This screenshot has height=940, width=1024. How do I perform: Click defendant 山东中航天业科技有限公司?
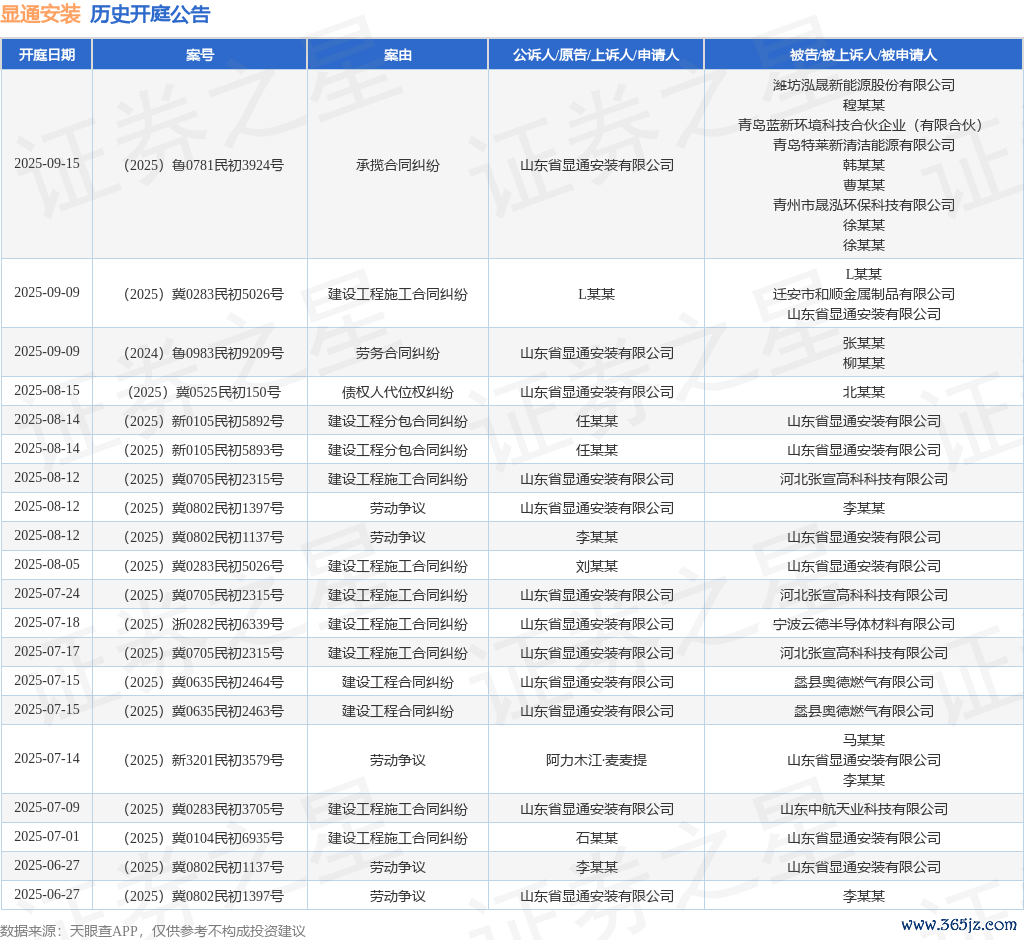(863, 809)
